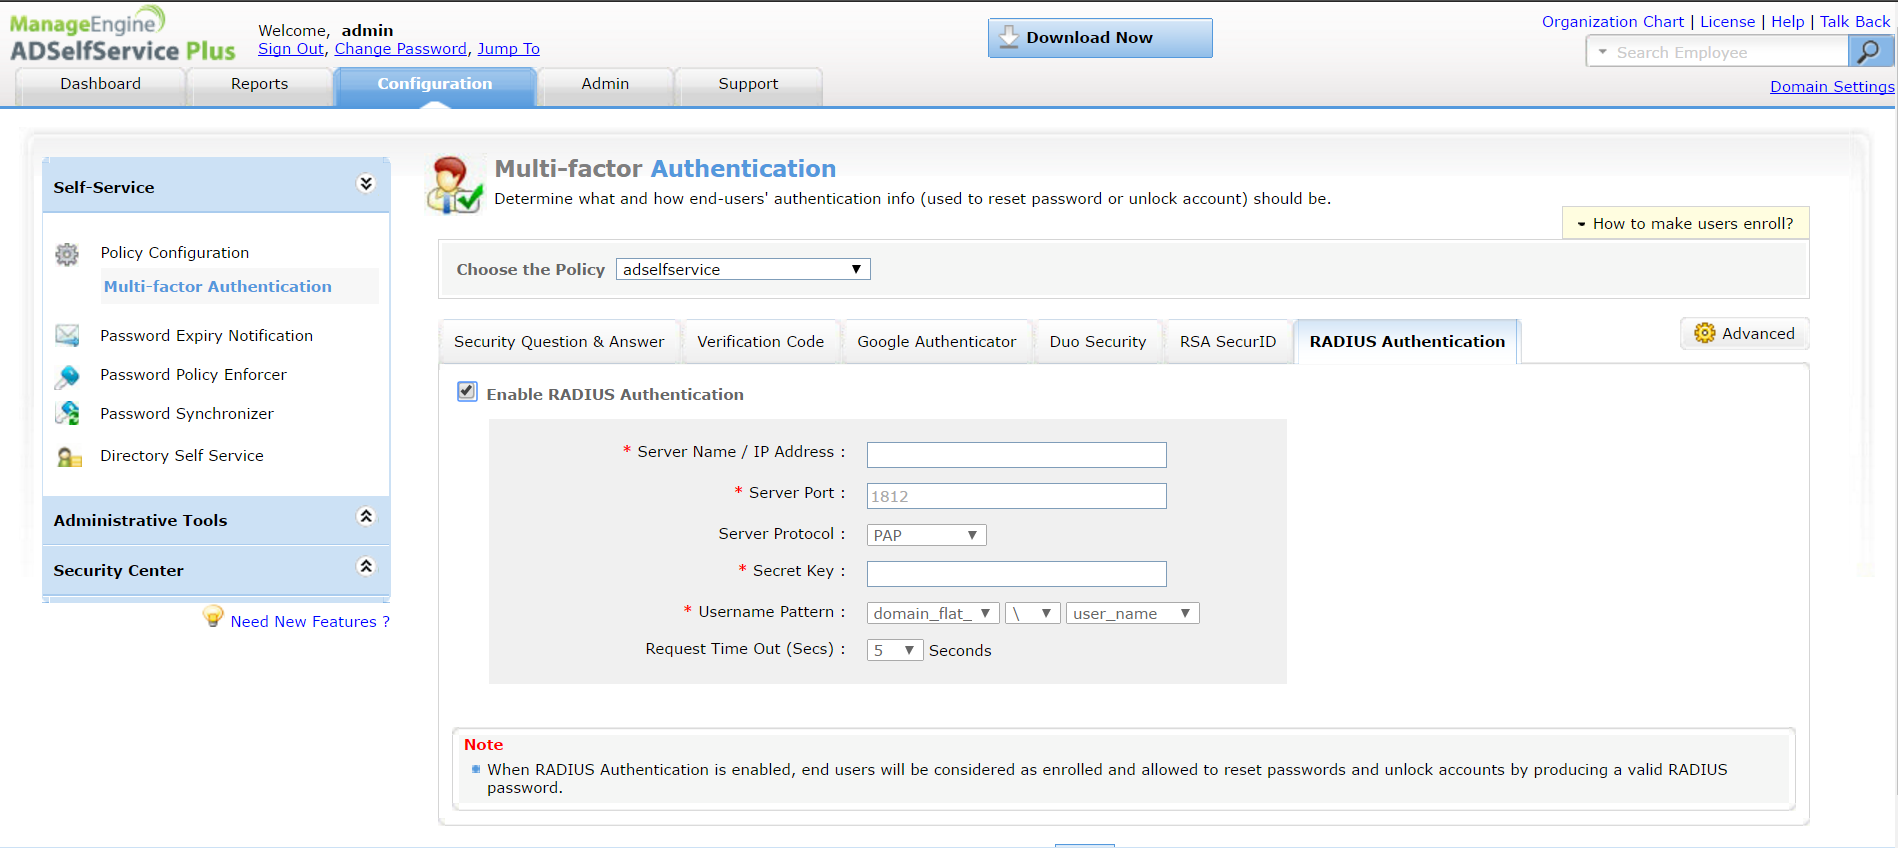
Task: Click the Multi-factor Authentication header icon
Action: (455, 185)
